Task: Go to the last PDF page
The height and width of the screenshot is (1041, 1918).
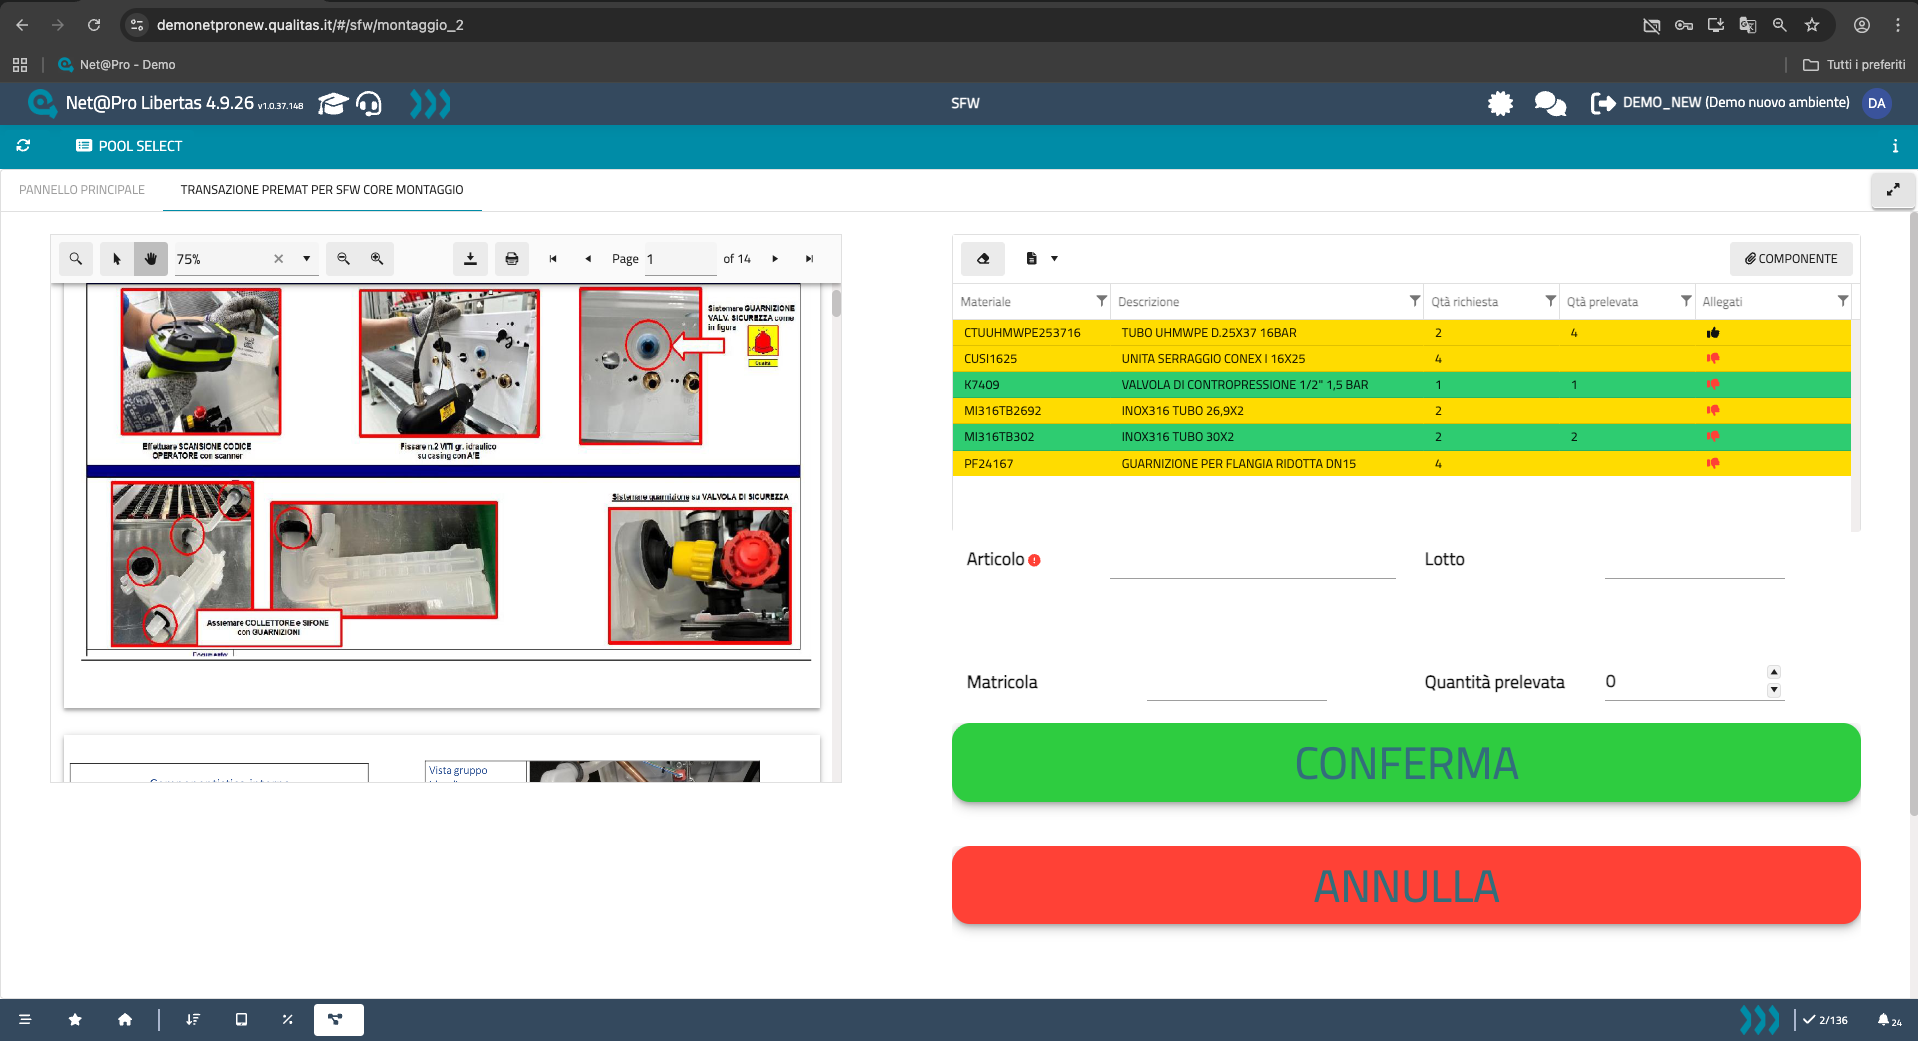Action: pos(809,259)
